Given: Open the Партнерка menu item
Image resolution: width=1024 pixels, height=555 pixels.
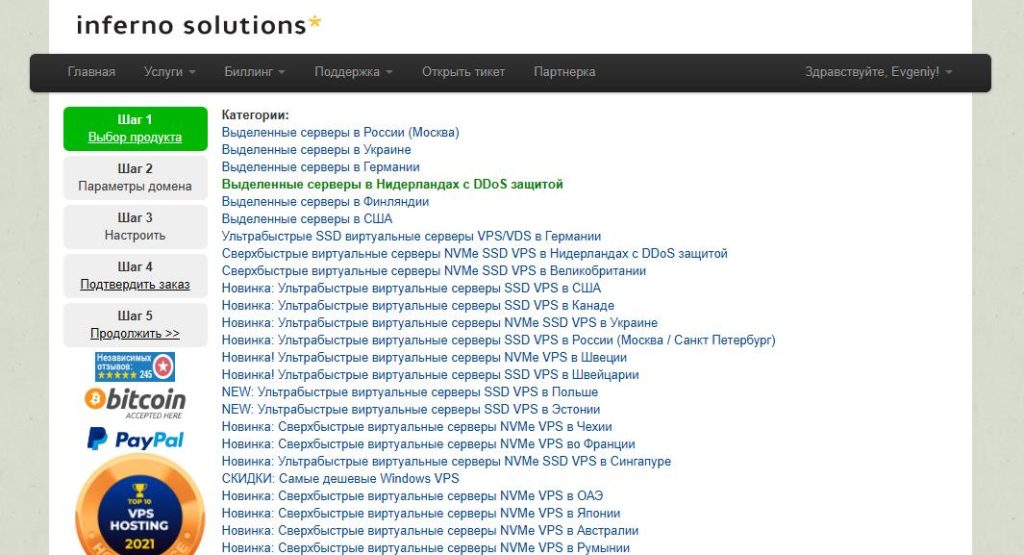Looking at the screenshot, I should [564, 72].
